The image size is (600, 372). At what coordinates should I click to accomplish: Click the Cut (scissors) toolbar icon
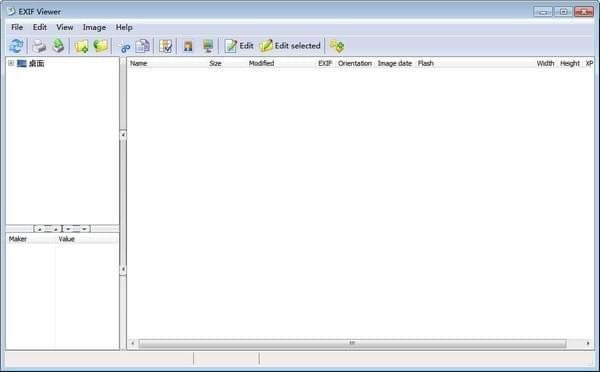(x=124, y=47)
